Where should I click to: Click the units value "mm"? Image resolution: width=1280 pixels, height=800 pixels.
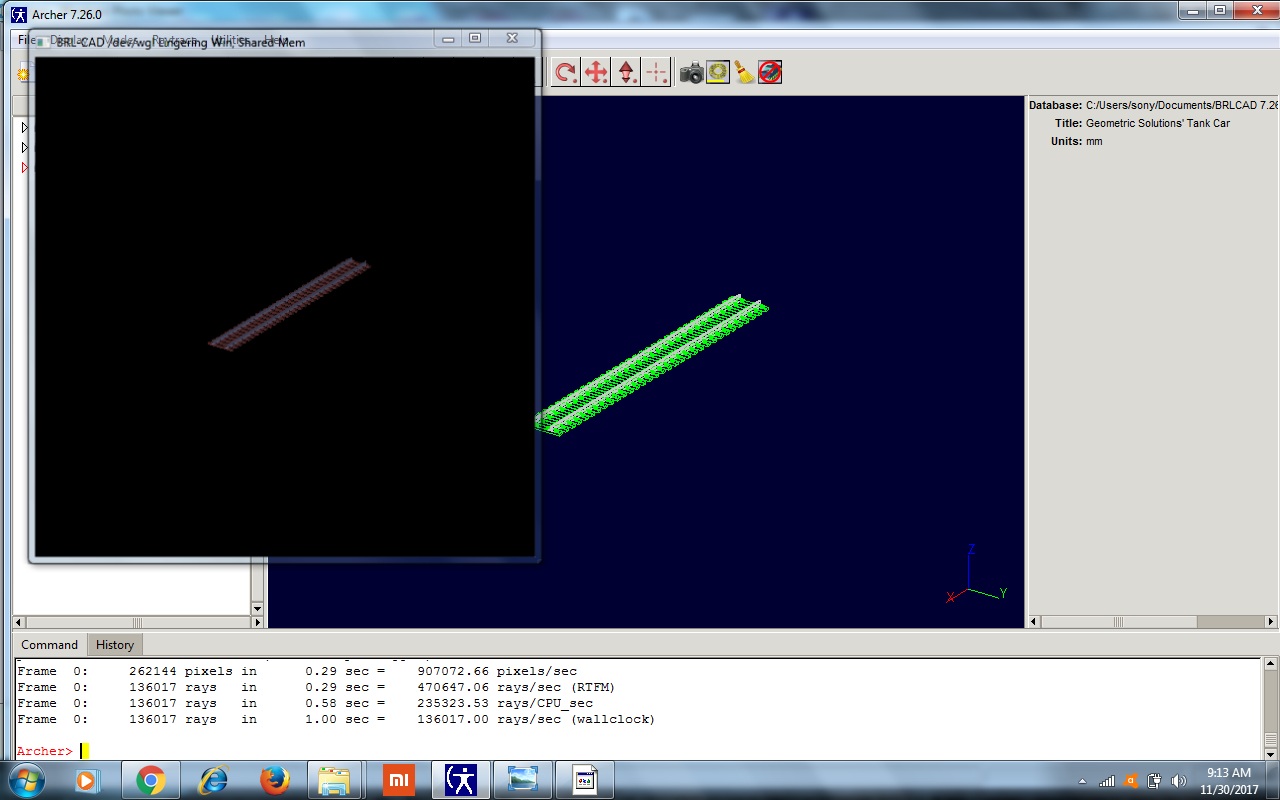click(x=1094, y=141)
